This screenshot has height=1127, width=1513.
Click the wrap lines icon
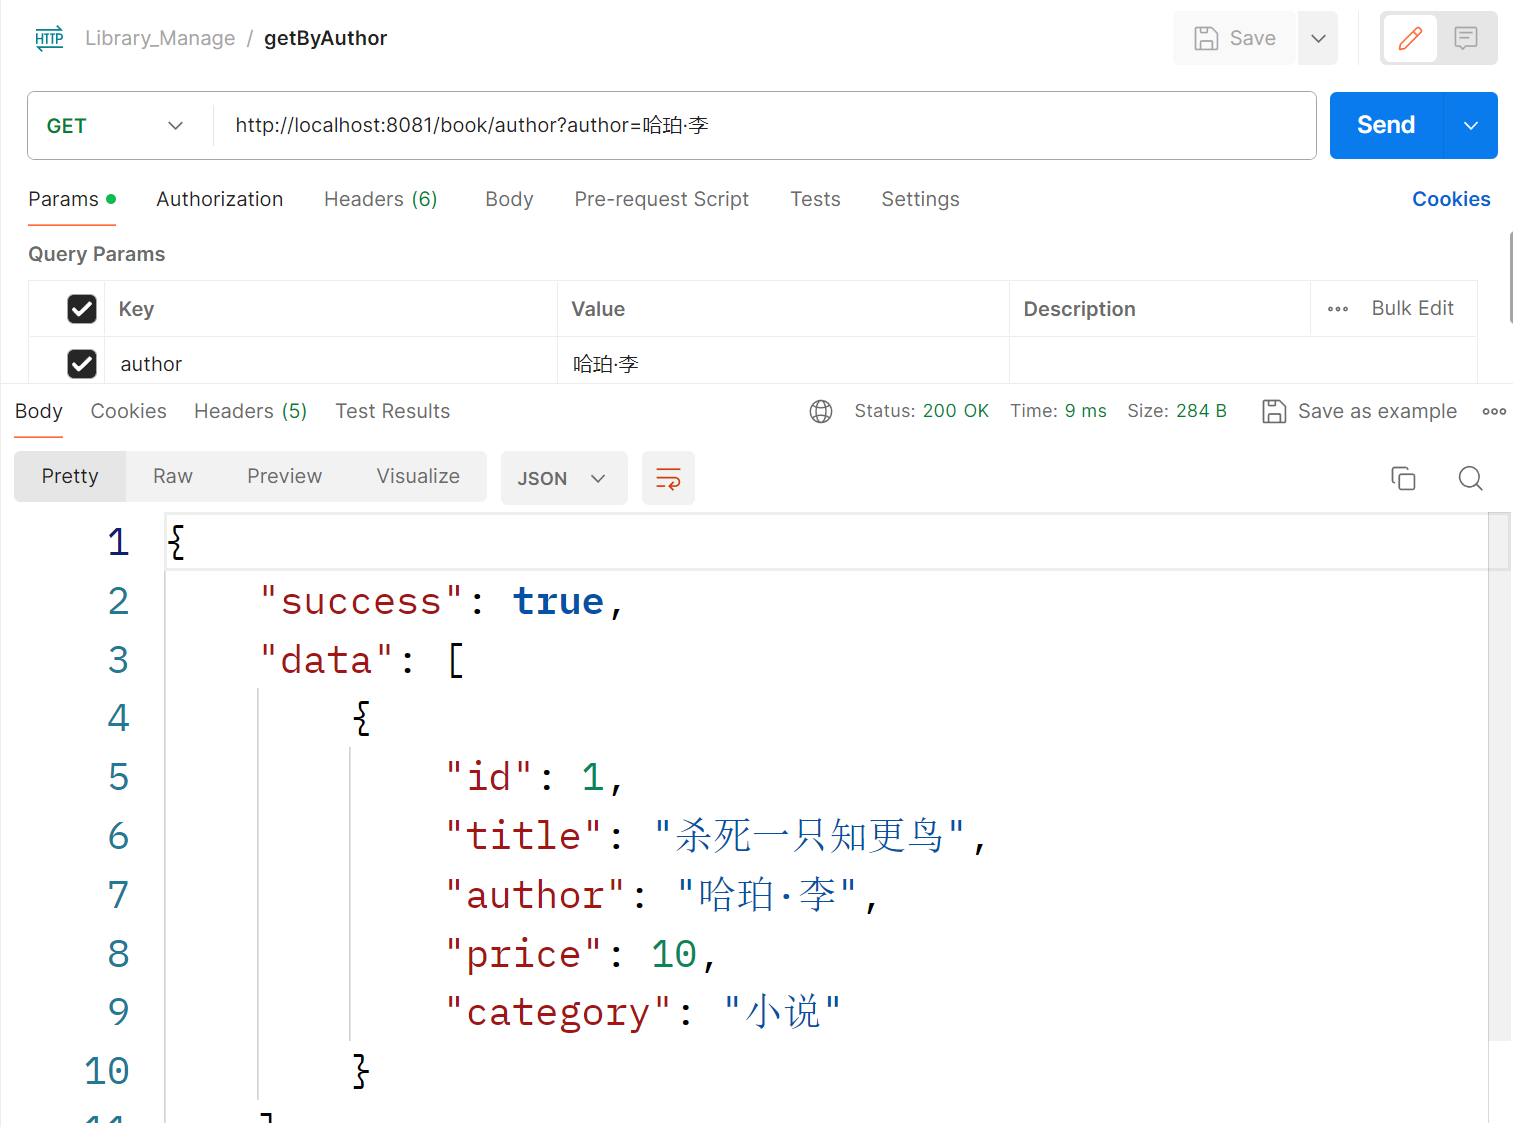click(668, 478)
